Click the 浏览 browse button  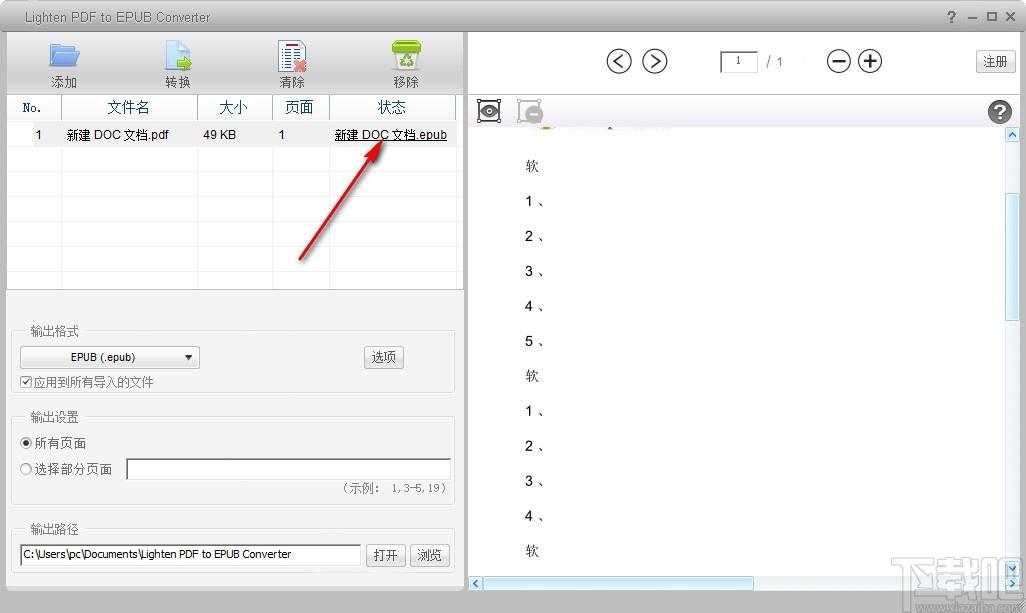click(430, 555)
